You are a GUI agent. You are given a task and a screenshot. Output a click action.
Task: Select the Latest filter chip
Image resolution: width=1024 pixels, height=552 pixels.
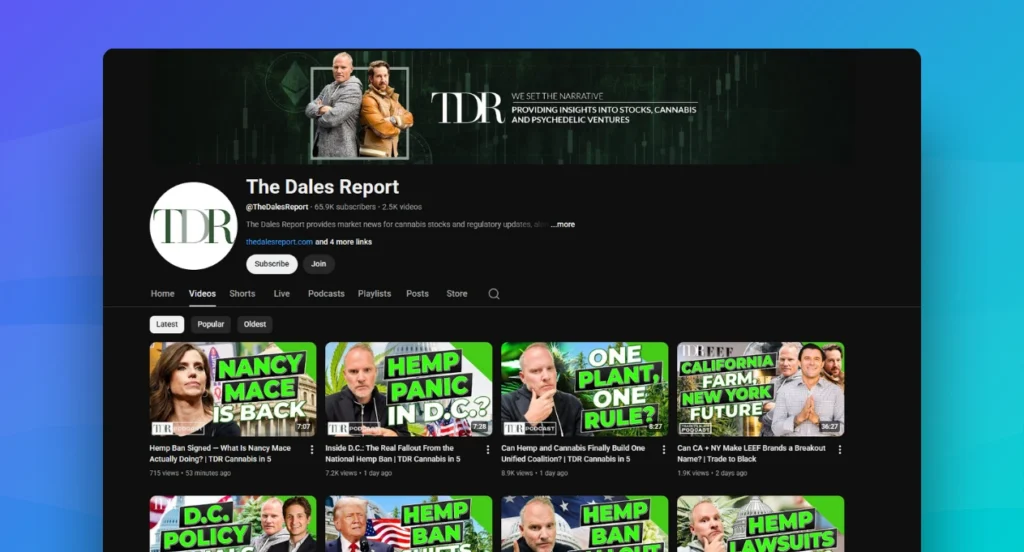167,324
